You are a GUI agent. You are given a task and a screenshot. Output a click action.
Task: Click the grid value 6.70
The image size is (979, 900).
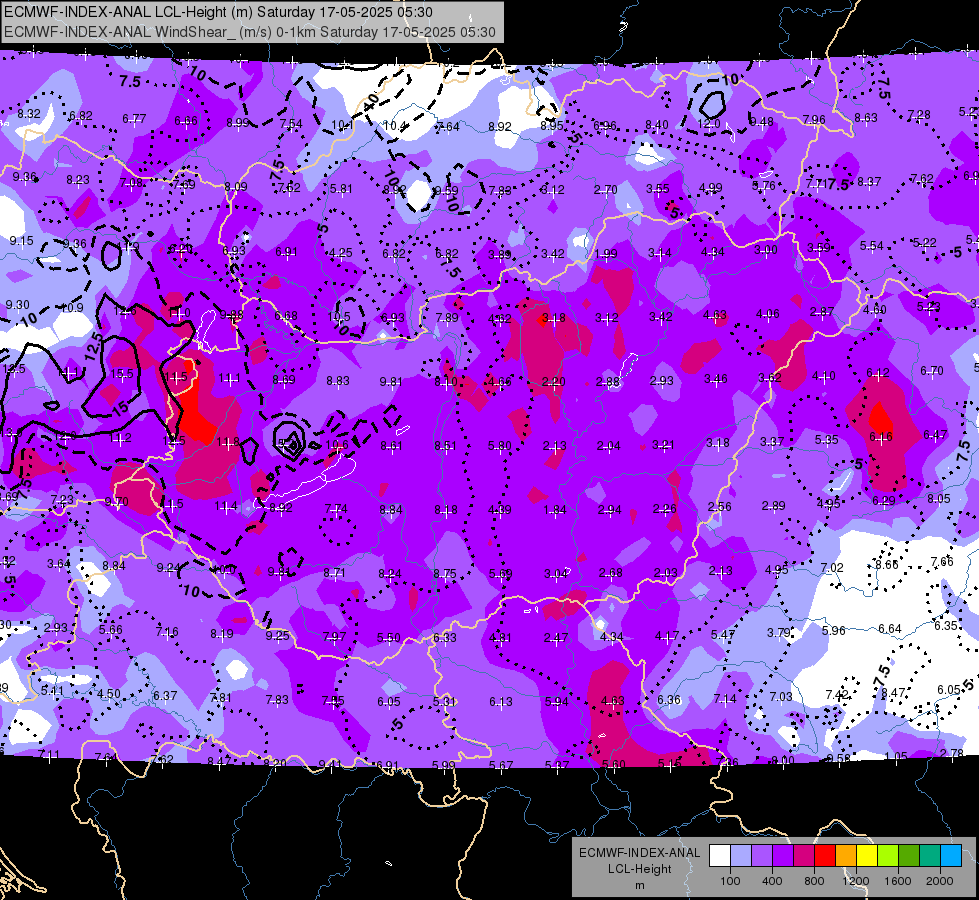pyautogui.click(x=932, y=371)
